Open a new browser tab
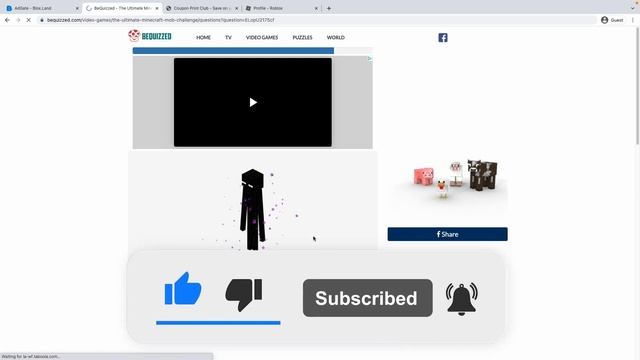The image size is (640, 360). pos(329,8)
